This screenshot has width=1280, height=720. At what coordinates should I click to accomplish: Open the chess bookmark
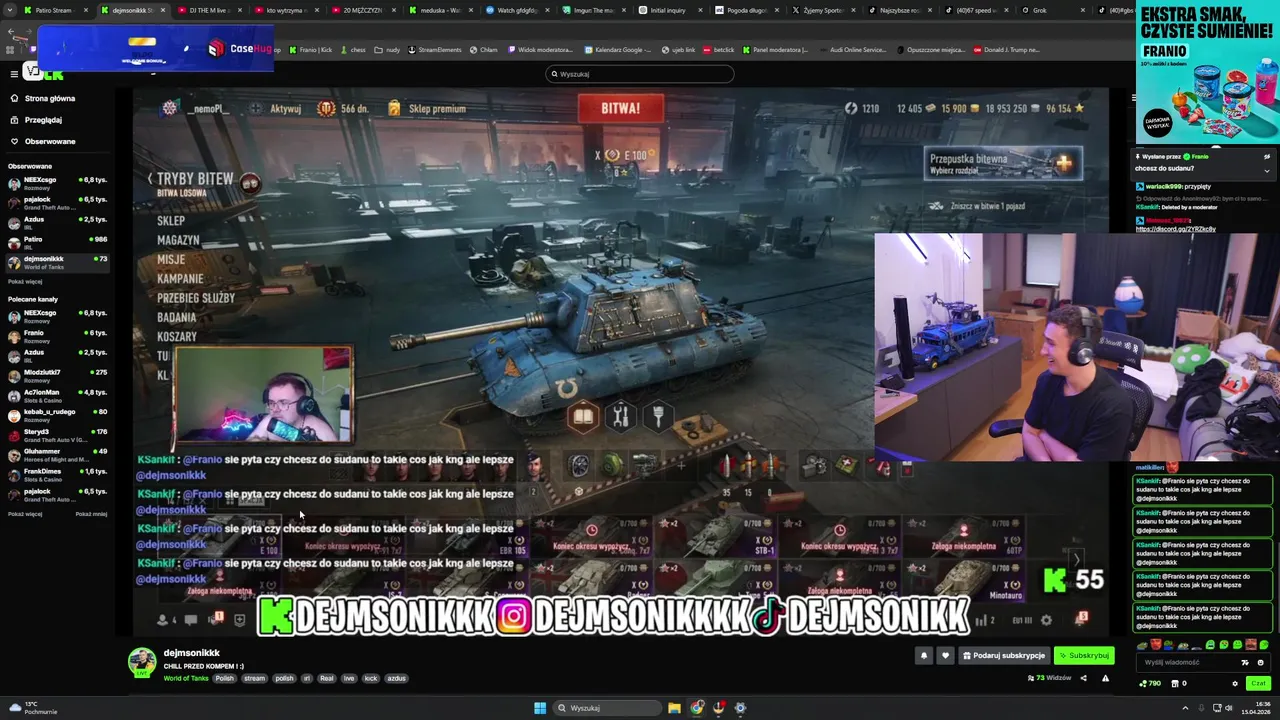click(354, 49)
